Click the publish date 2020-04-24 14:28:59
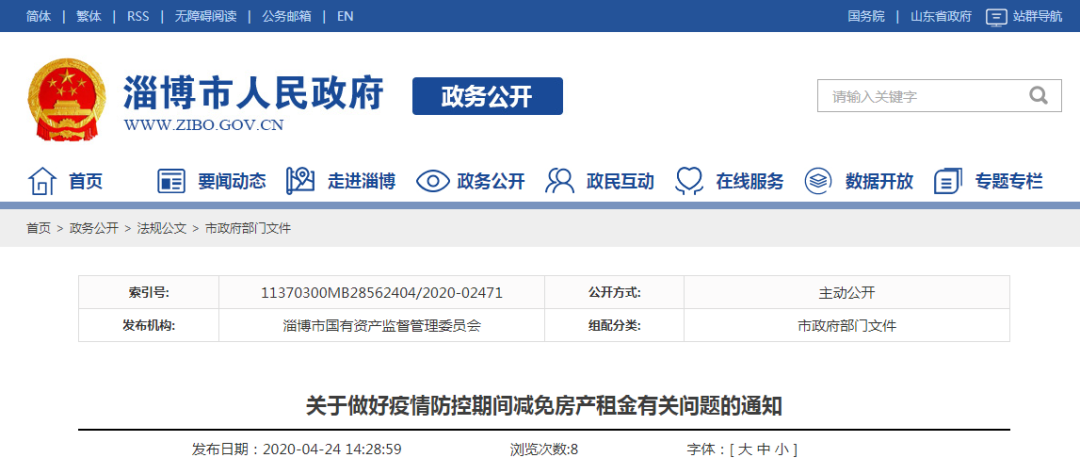 click(332, 450)
